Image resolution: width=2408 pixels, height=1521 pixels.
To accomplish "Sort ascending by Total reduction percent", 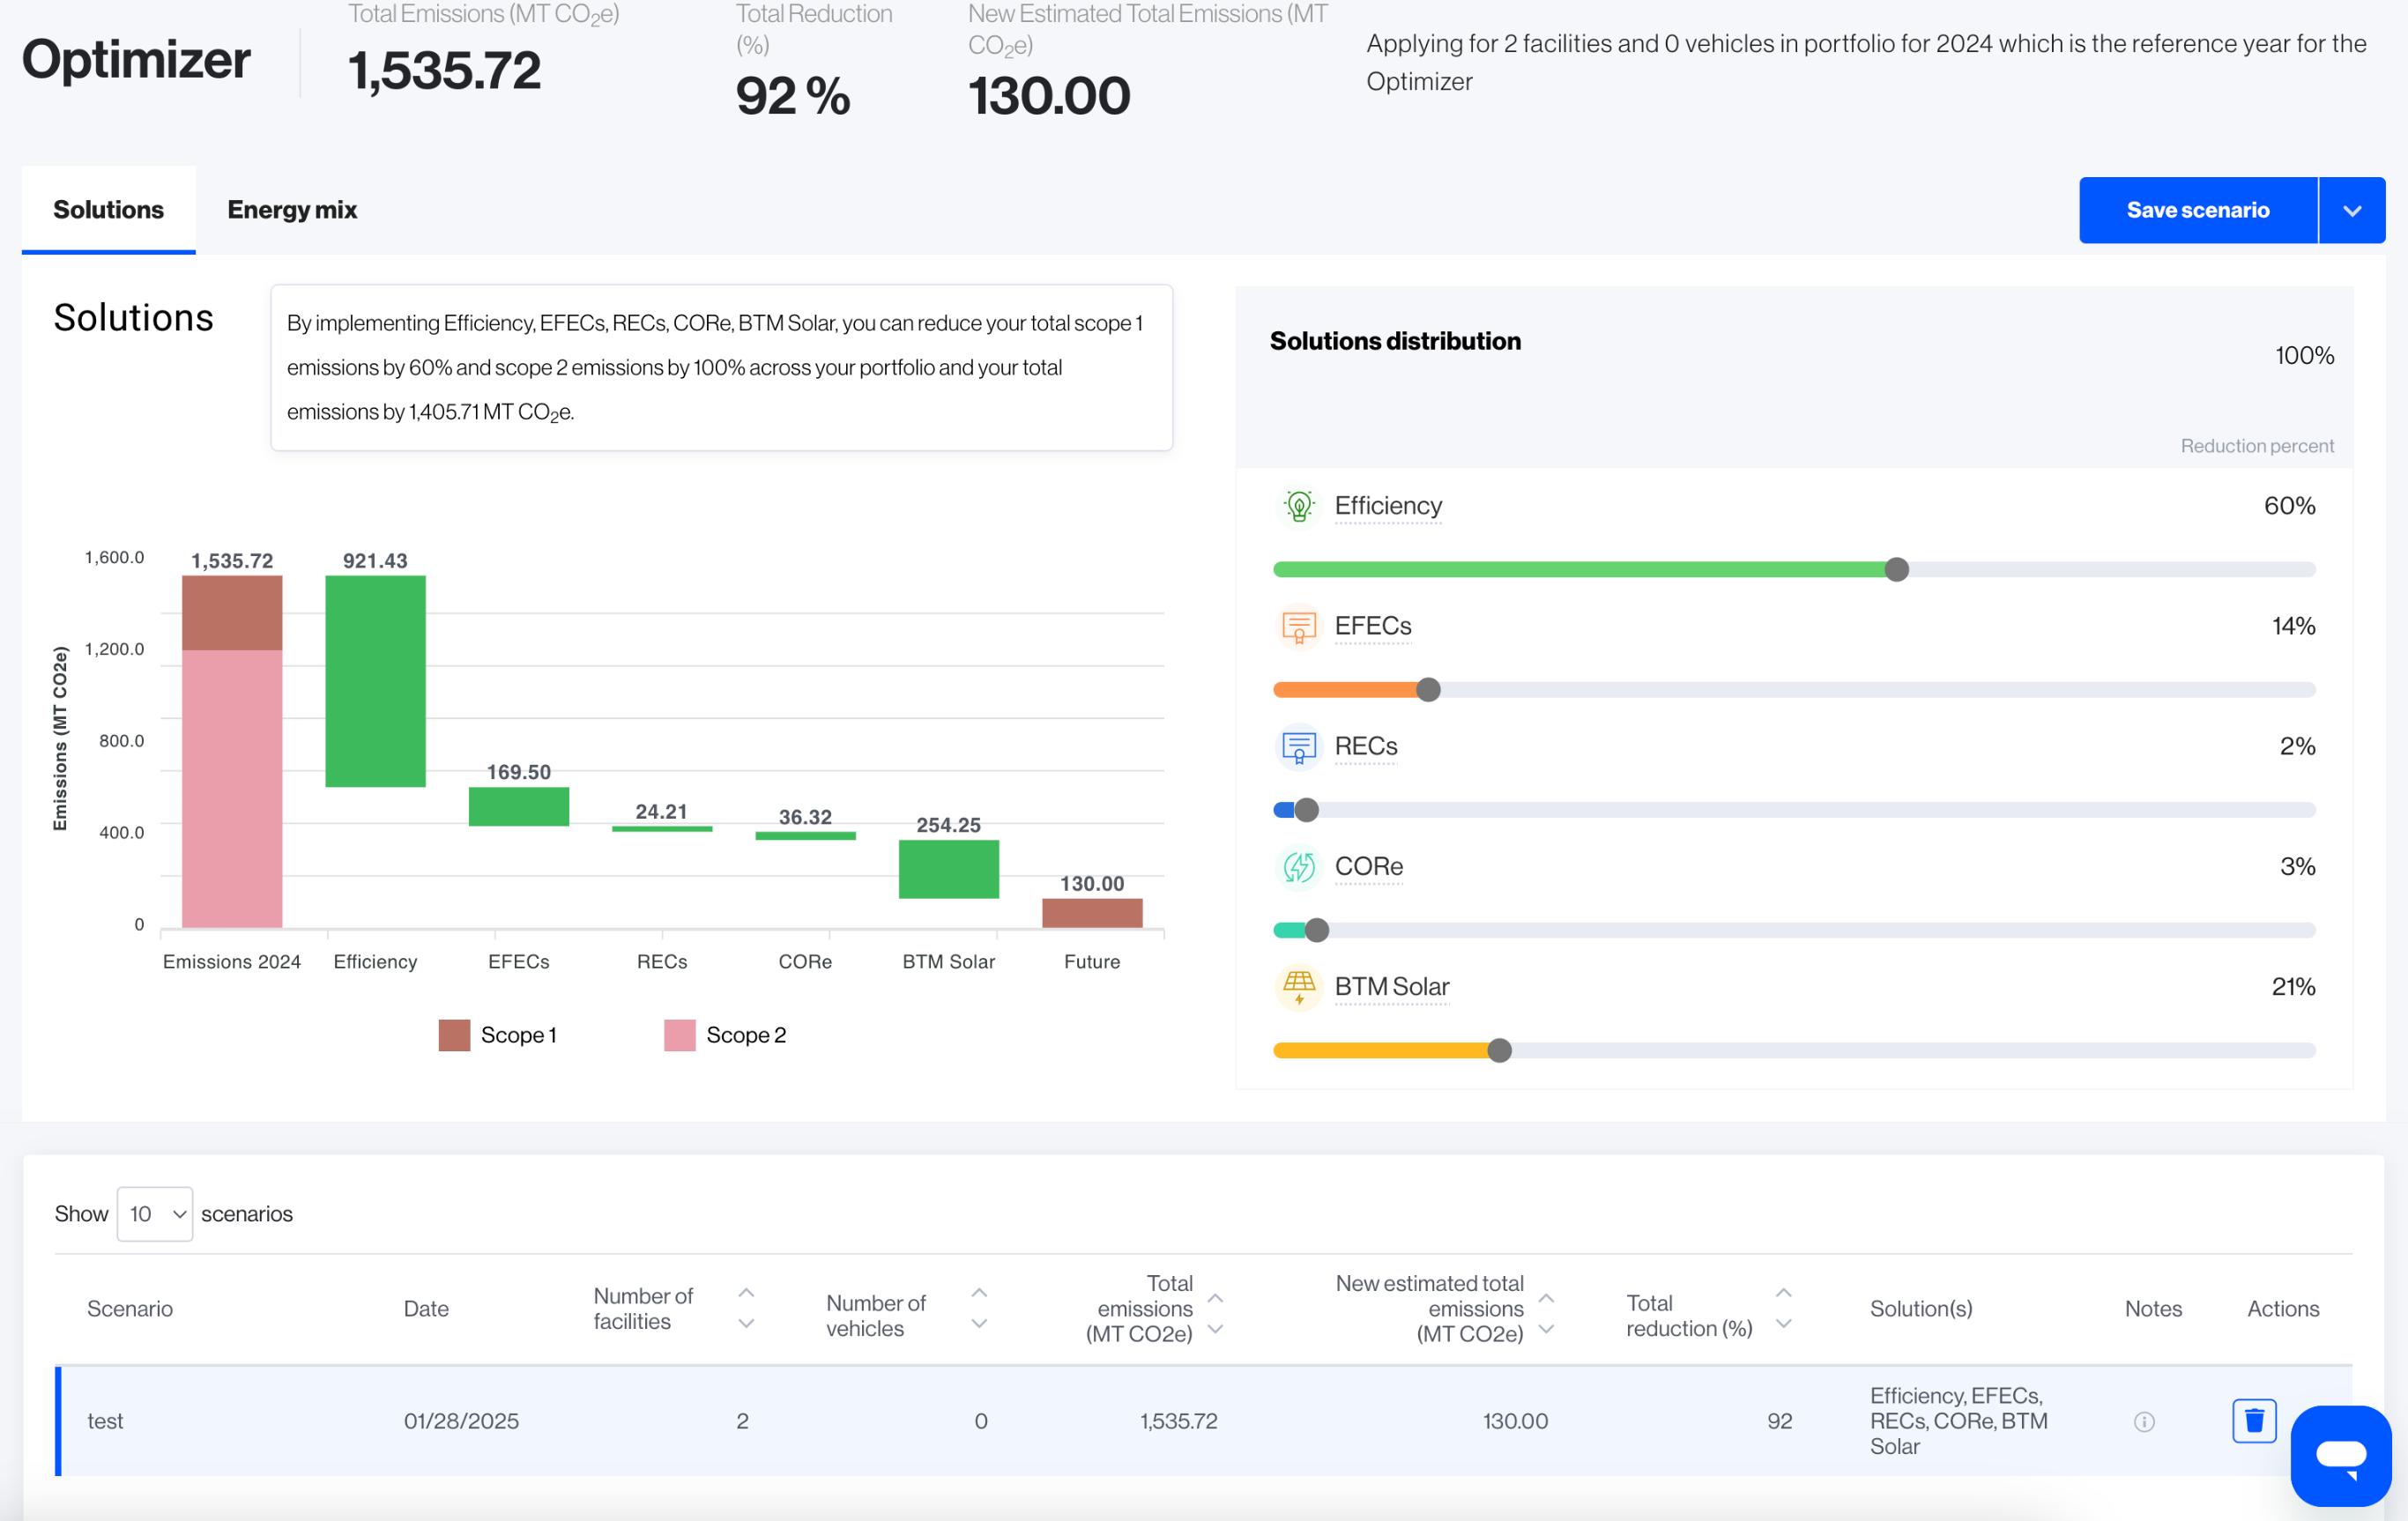I will click(1783, 1293).
